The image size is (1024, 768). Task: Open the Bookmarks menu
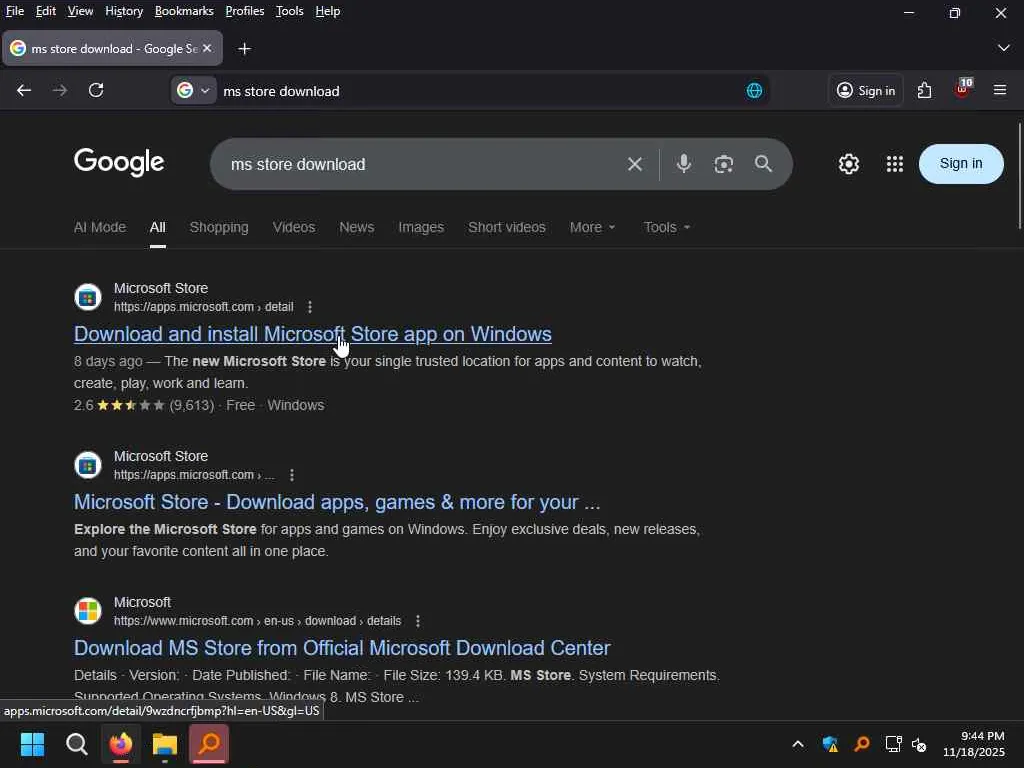point(184,11)
